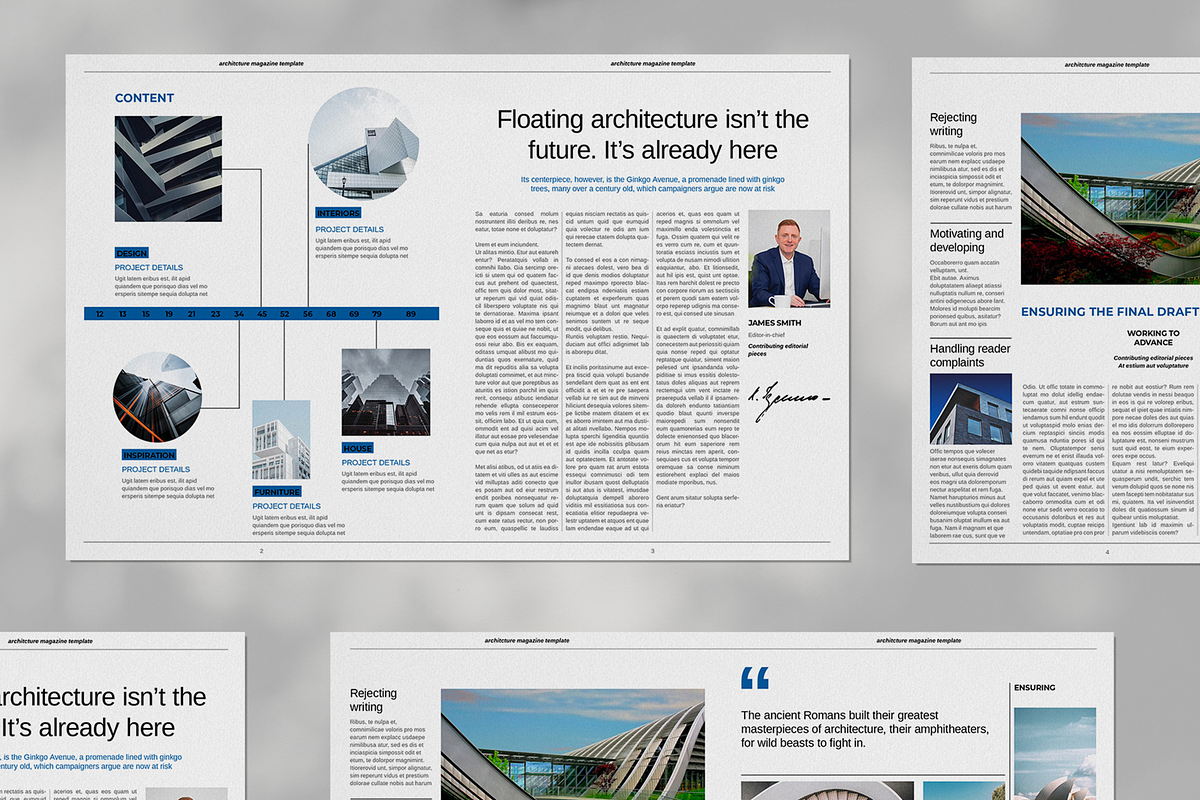Select page number 34 on the timeline bar
The height and width of the screenshot is (800, 1200).
[x=237, y=313]
